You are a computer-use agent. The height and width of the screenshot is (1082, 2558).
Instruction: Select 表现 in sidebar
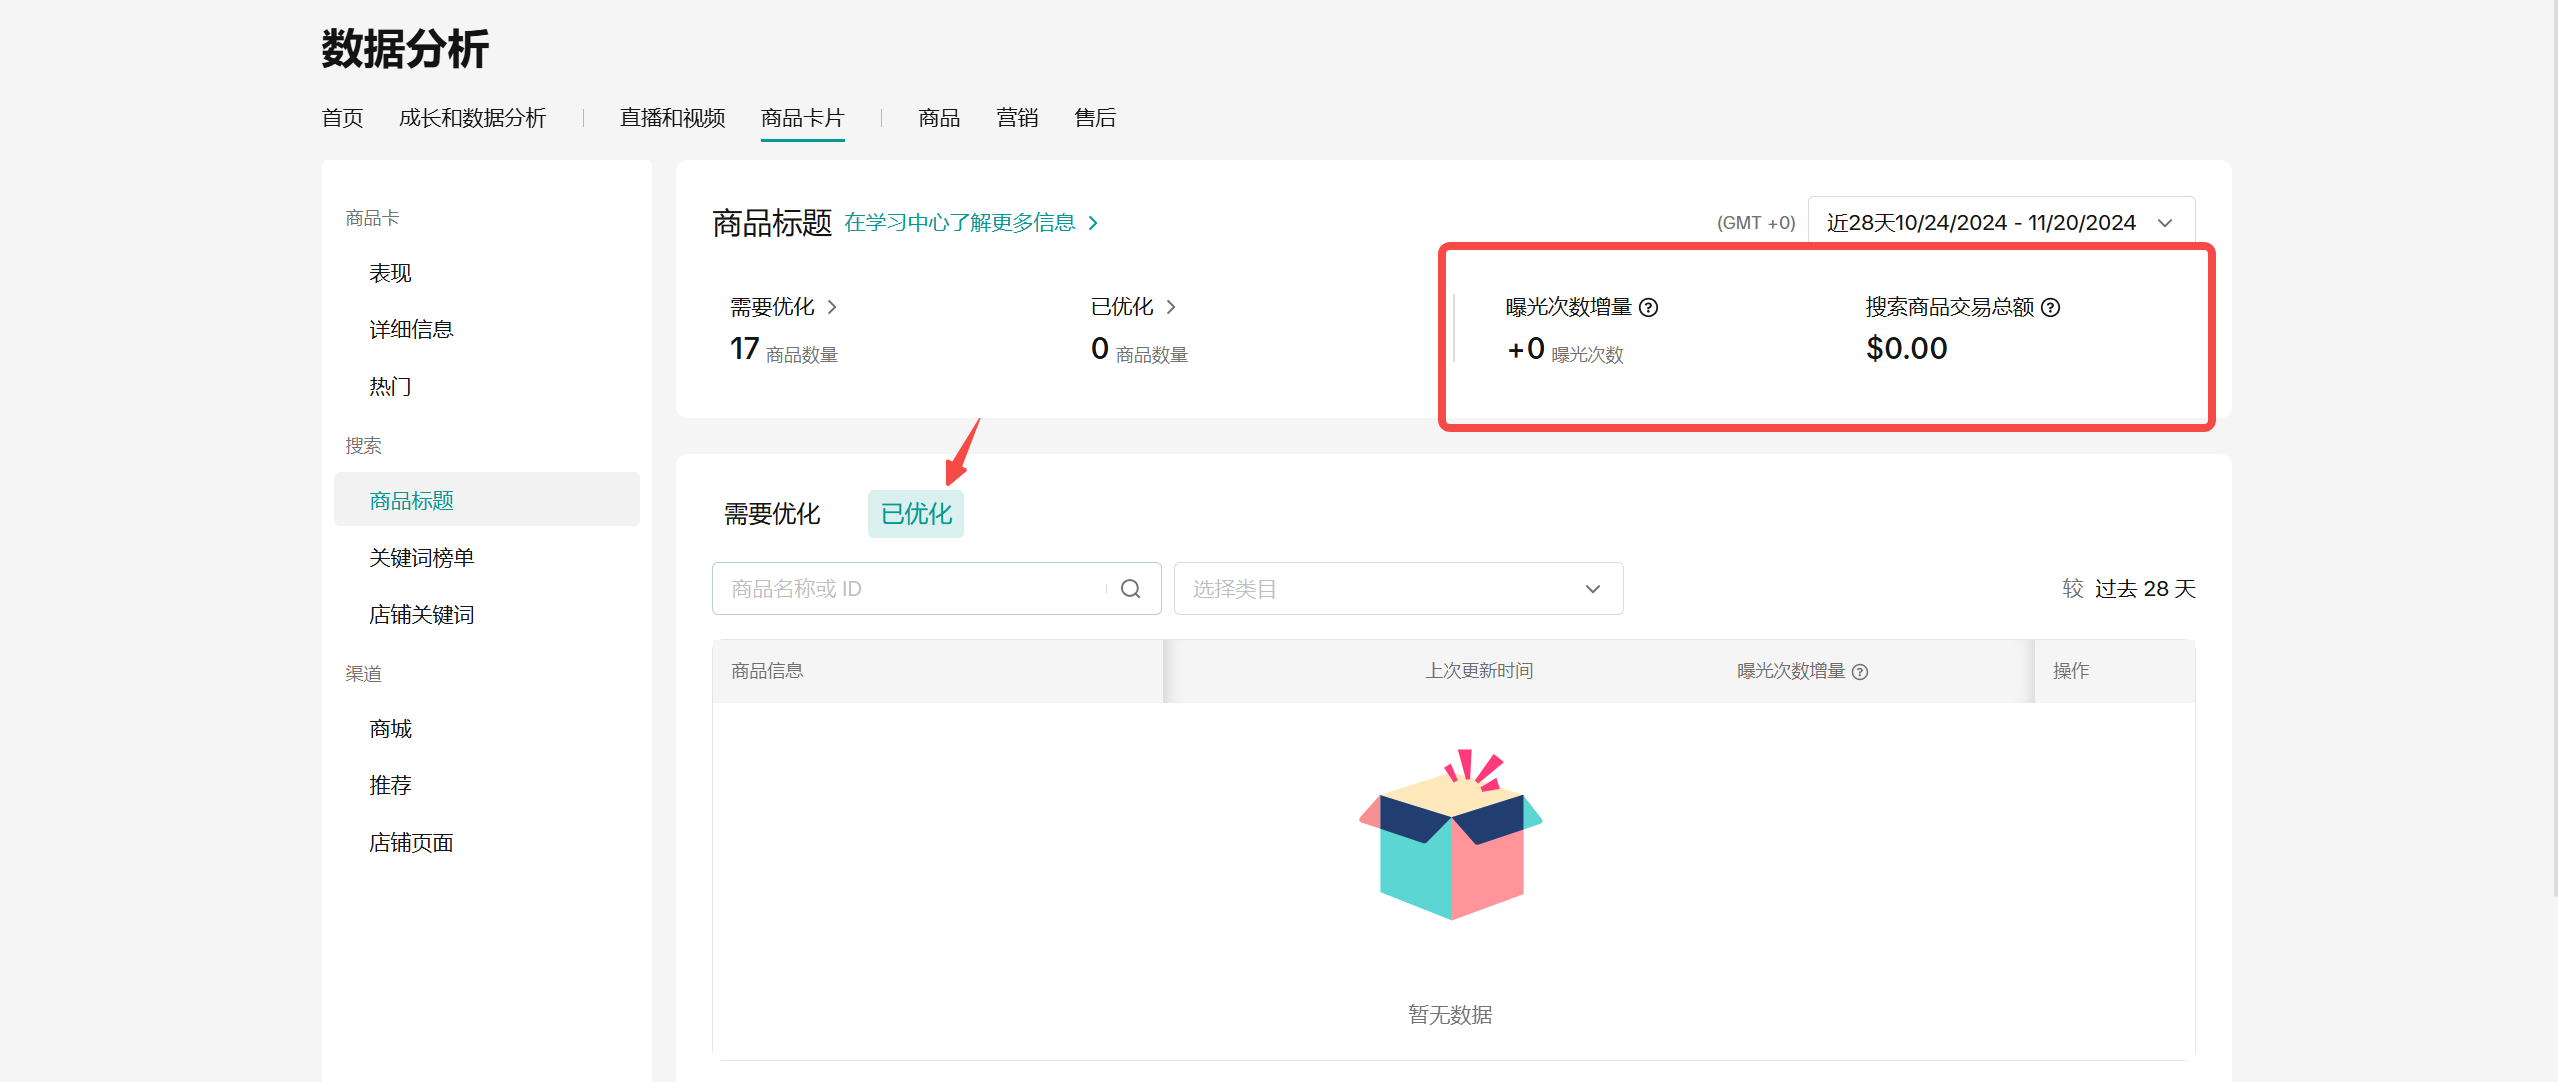tap(390, 273)
